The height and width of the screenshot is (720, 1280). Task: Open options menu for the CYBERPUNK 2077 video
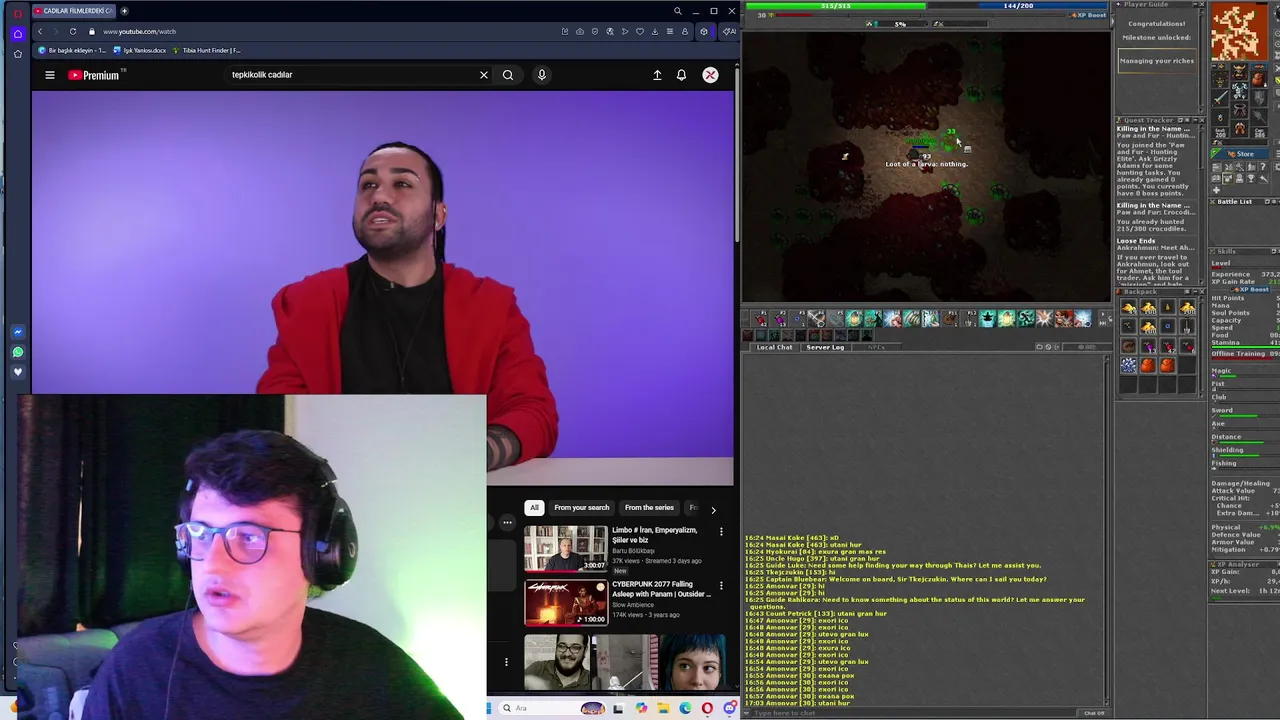coord(721,586)
